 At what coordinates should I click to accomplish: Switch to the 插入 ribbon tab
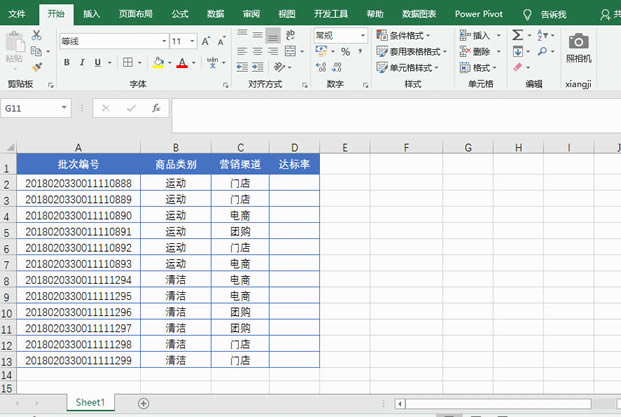point(91,15)
